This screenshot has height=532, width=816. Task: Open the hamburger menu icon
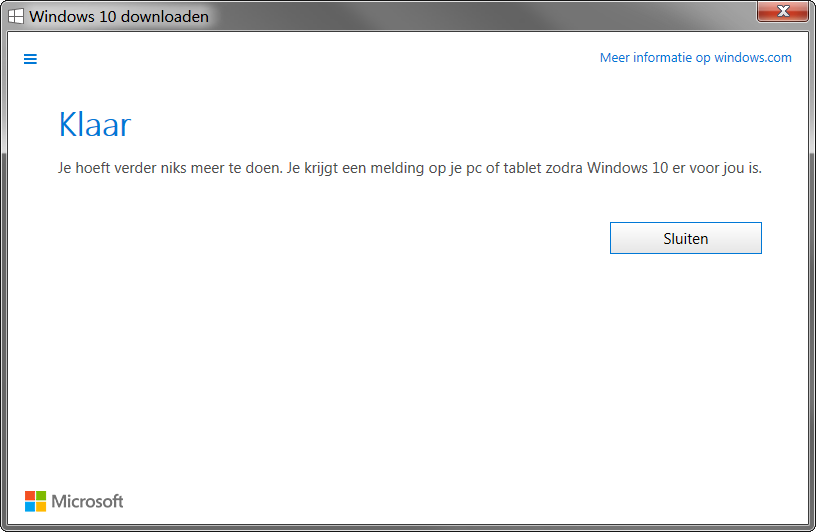(x=30, y=59)
